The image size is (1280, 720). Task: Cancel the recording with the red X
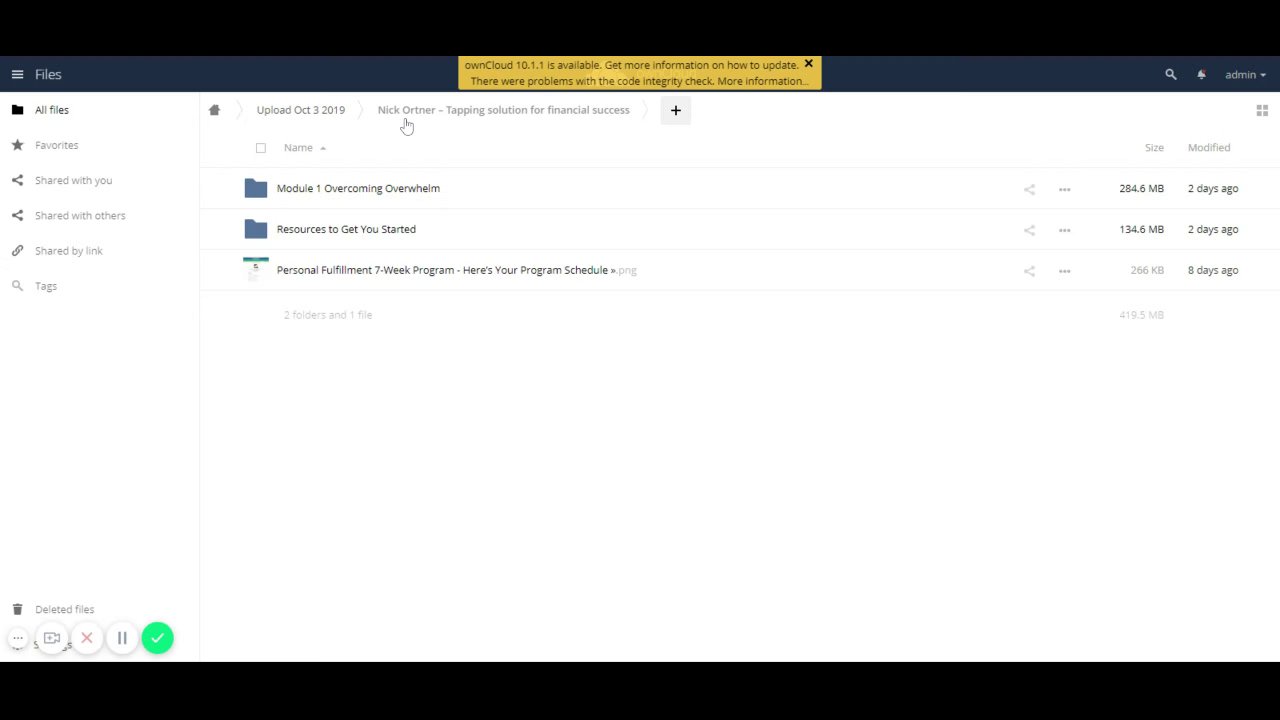pos(87,638)
